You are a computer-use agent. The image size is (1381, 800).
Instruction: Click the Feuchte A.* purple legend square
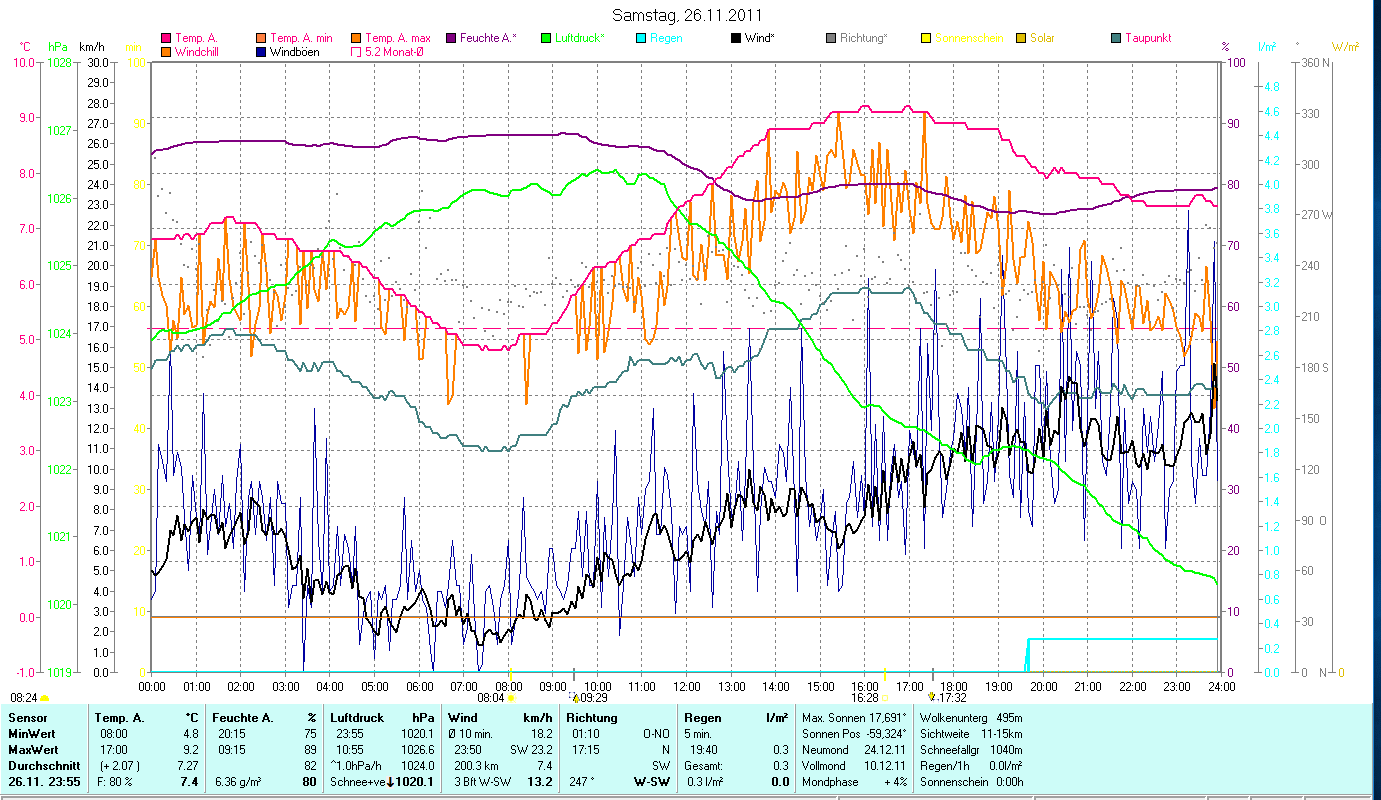point(451,38)
